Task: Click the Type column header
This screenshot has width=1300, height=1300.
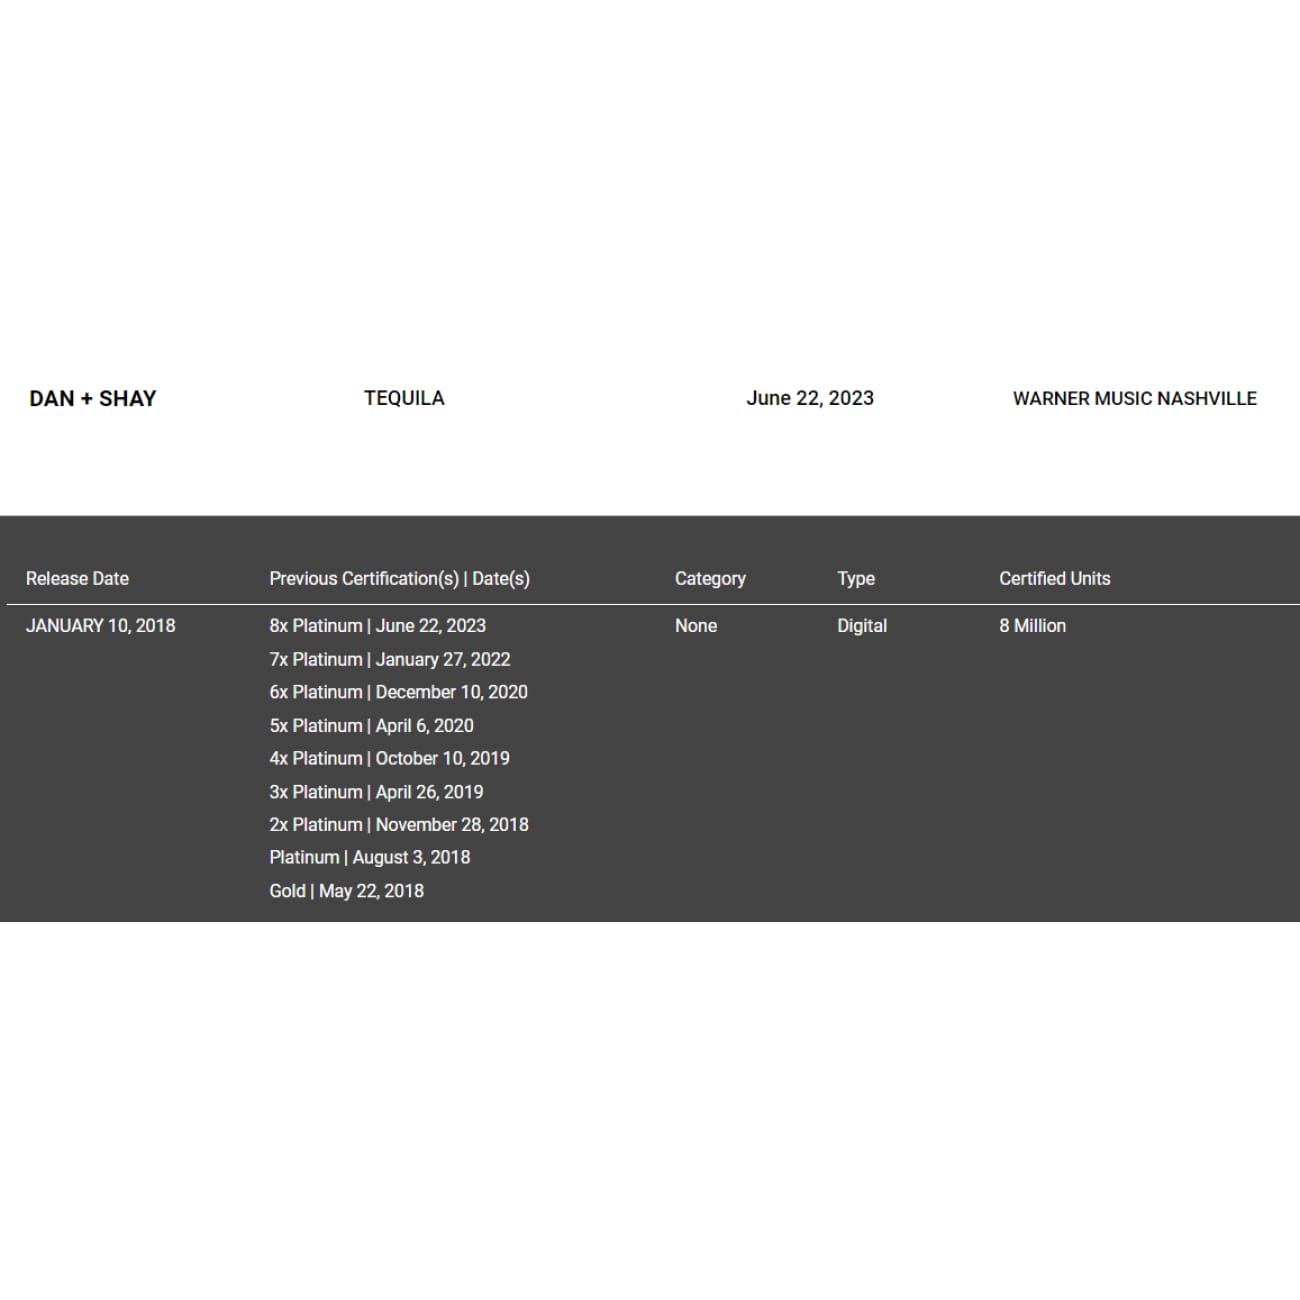Action: pyautogui.click(x=856, y=579)
